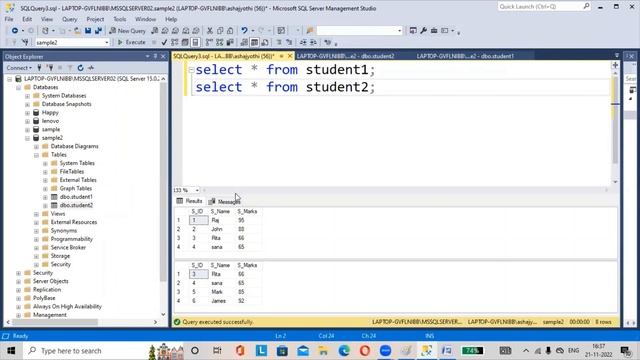This screenshot has width=640, height=360.
Task: Click the Undo arrow icon
Action: click(244, 31)
